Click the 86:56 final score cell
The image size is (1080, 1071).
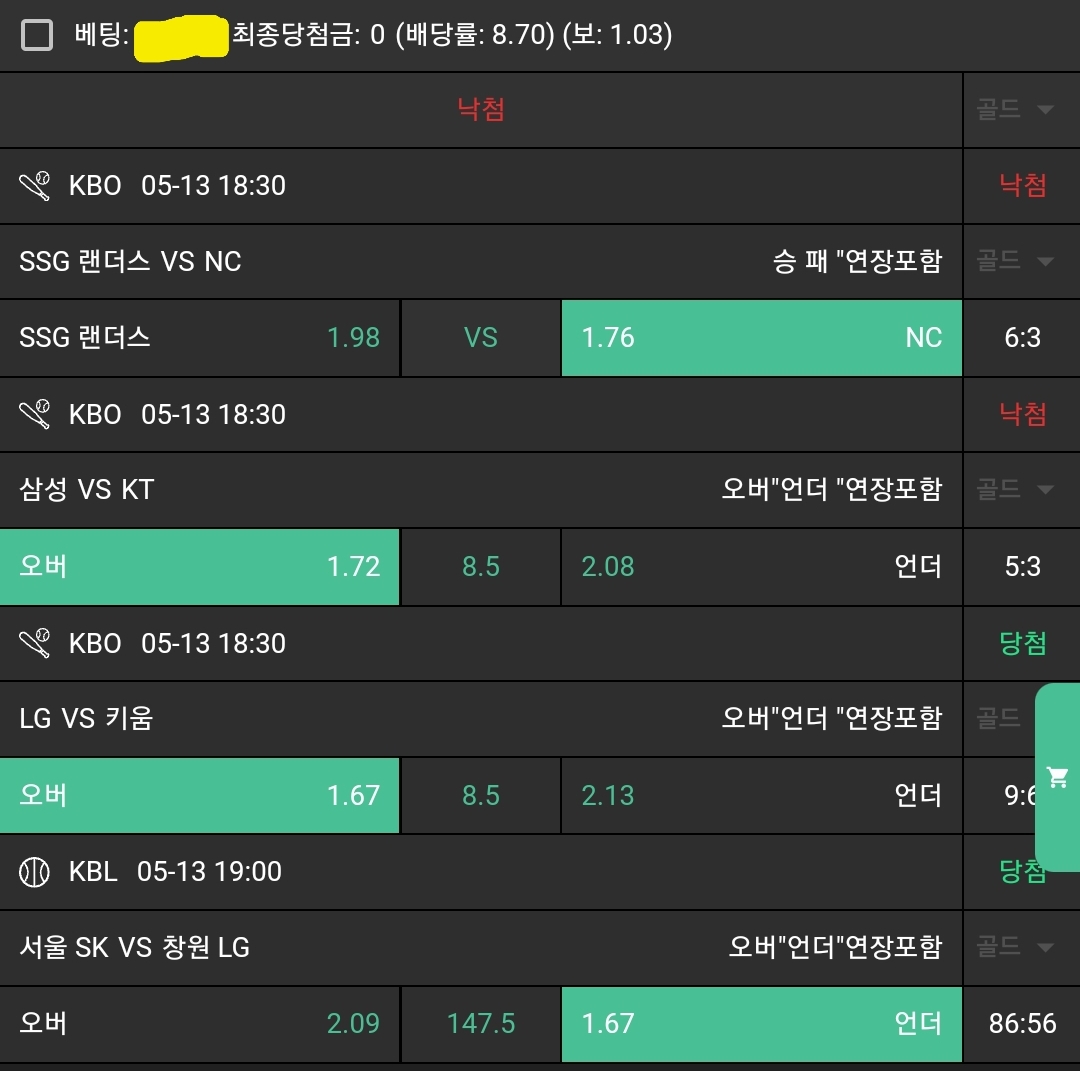point(1022,1024)
